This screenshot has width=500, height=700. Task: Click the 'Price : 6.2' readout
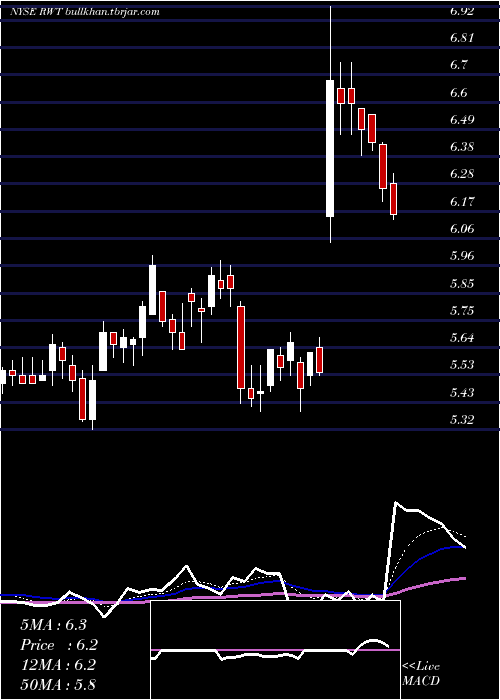(59, 645)
